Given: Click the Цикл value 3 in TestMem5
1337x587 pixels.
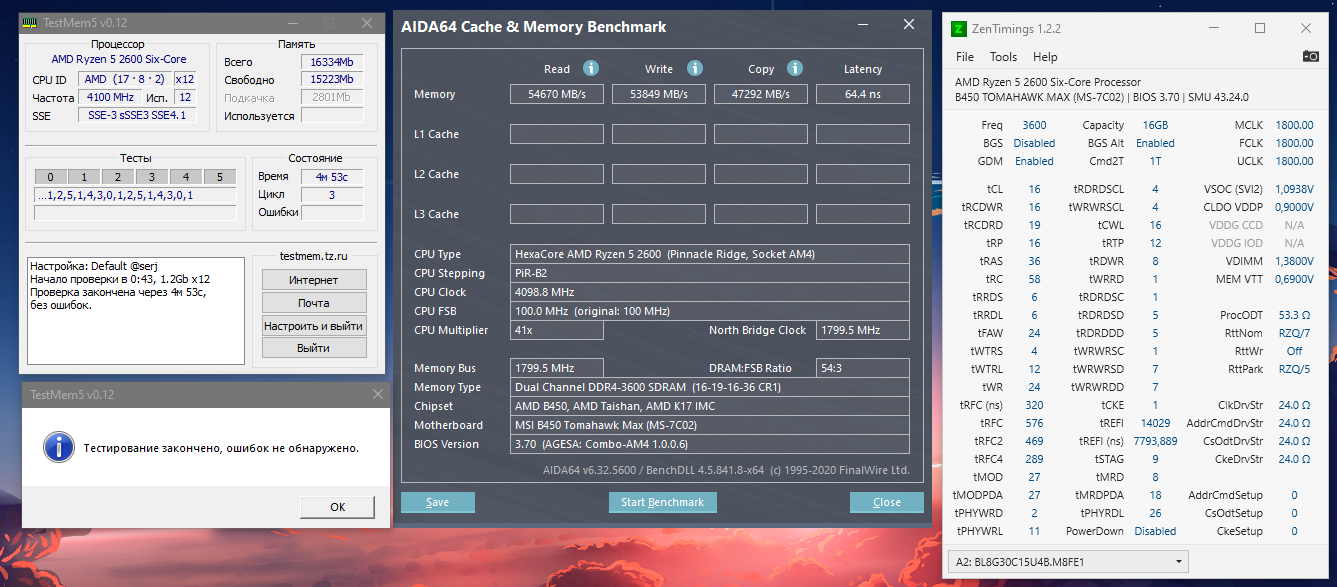Looking at the screenshot, I should pos(332,194).
